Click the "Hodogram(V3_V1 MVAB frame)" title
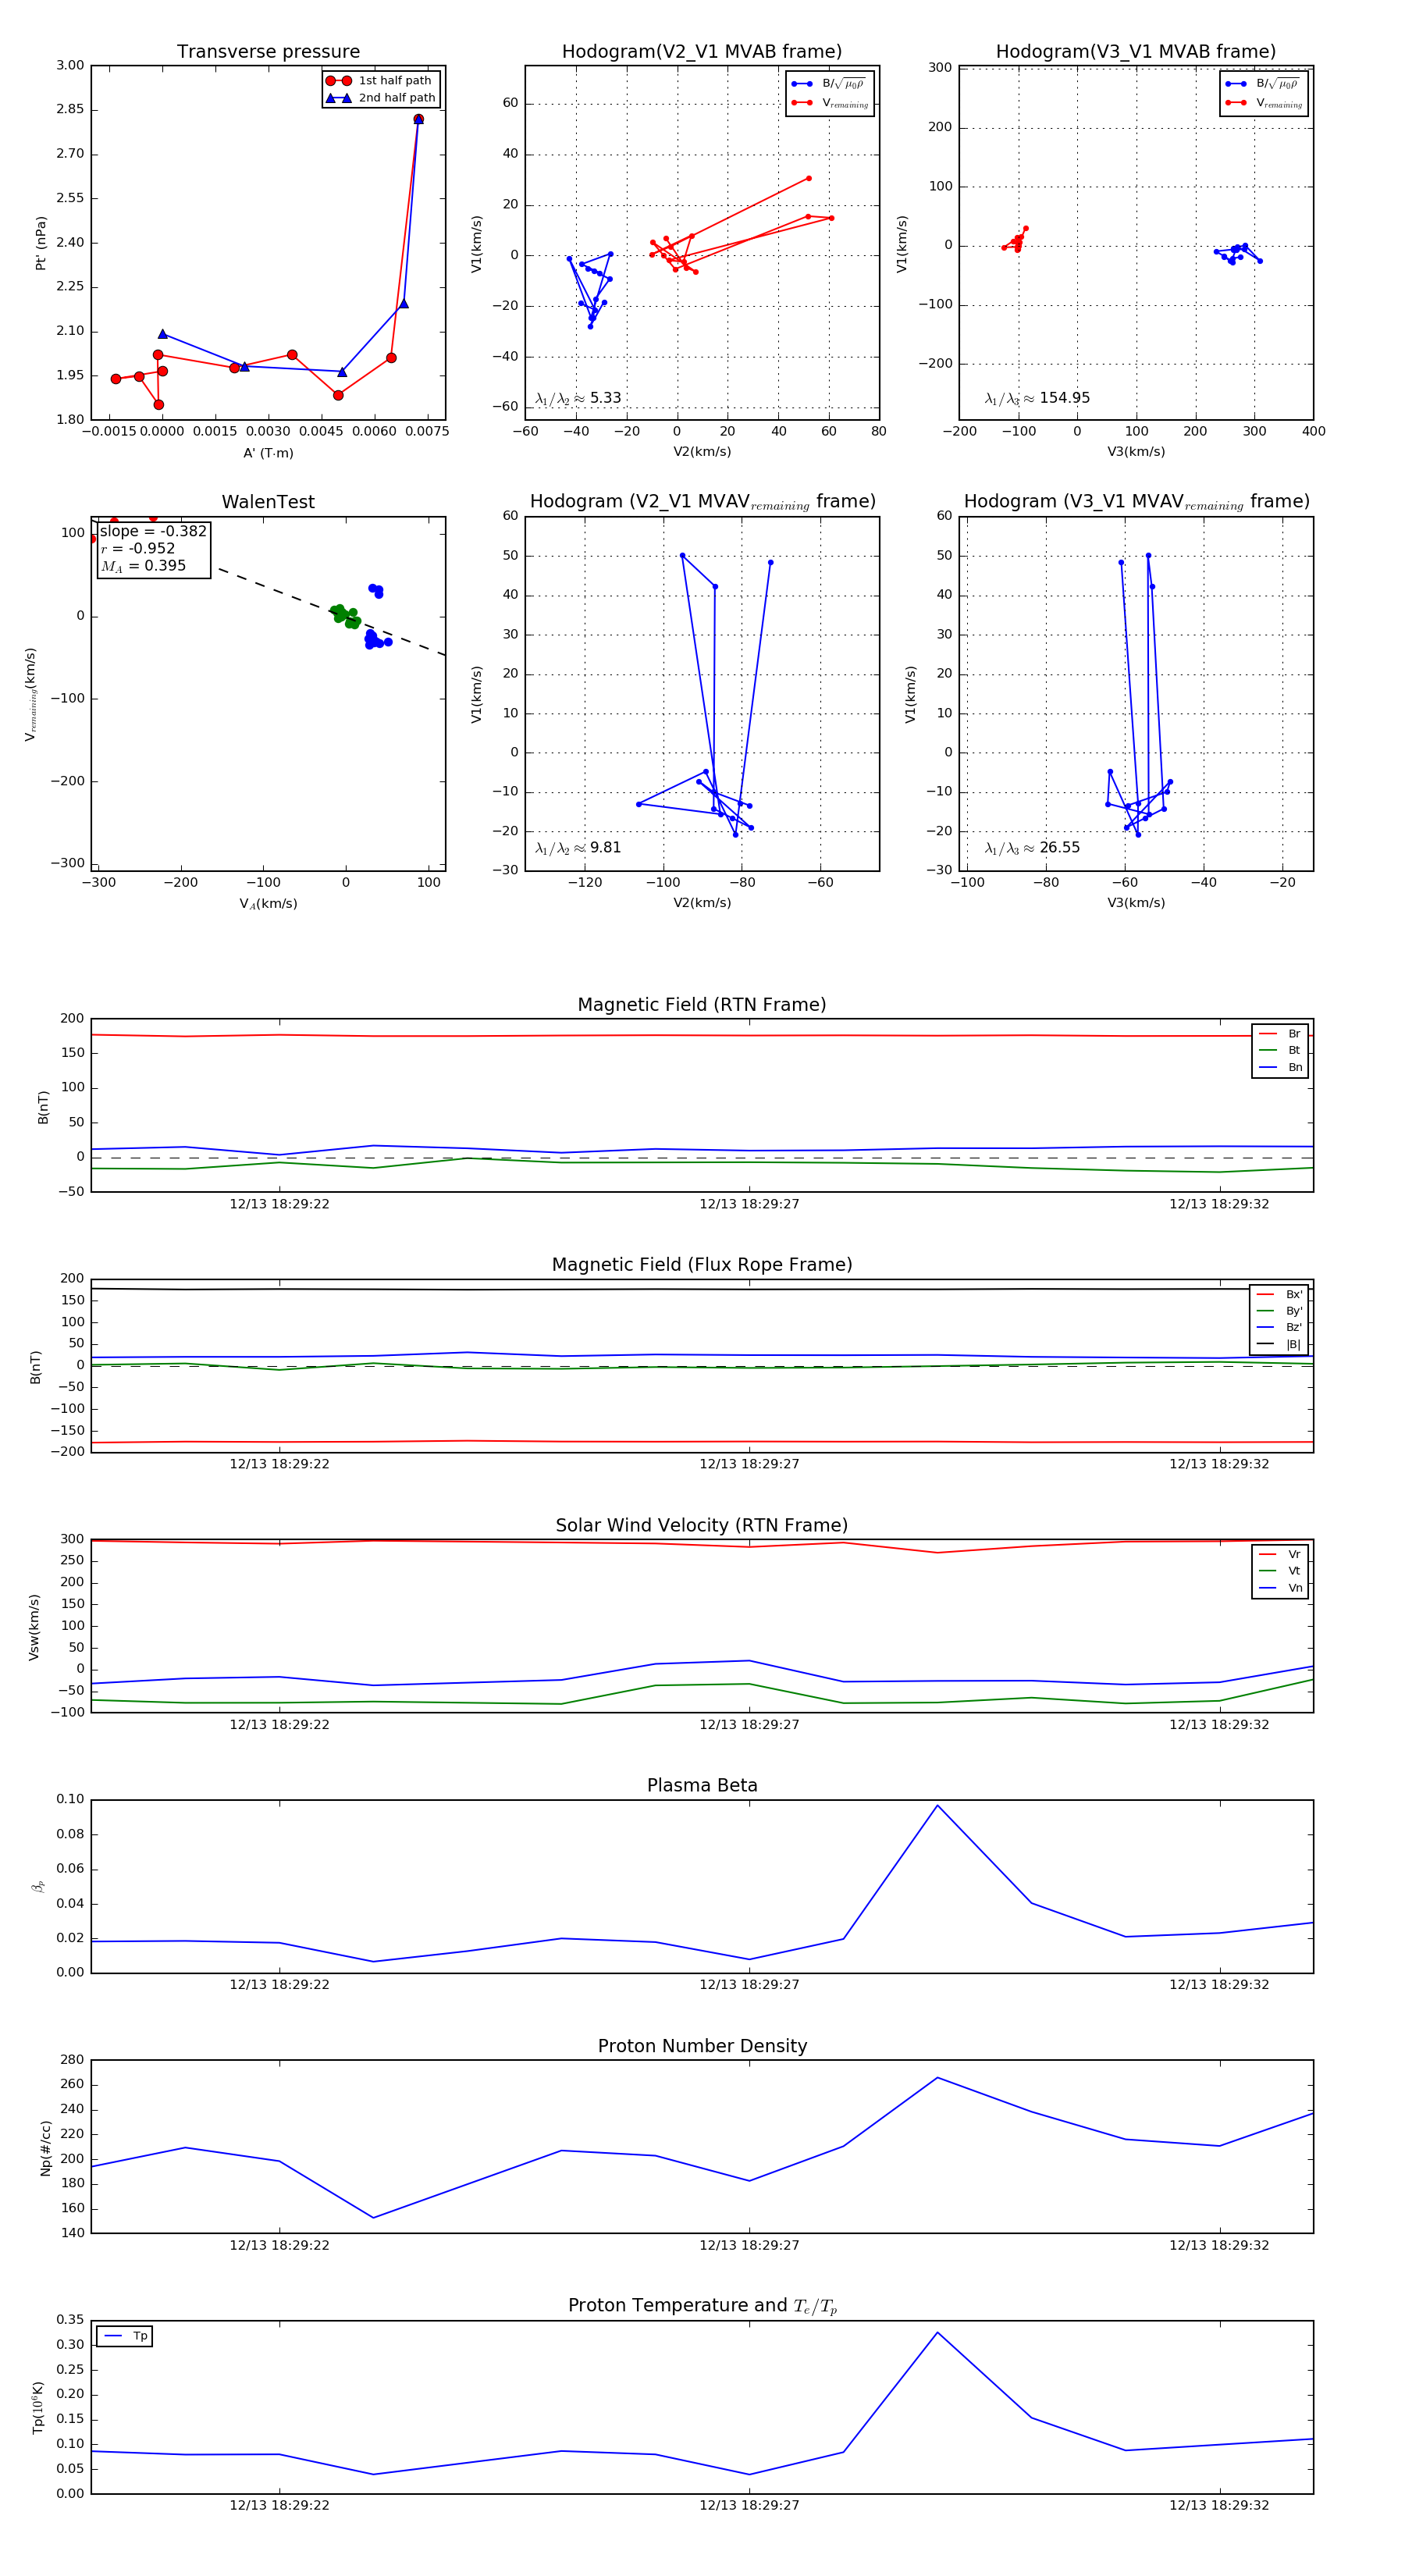1405x2576 pixels. 1136,52
